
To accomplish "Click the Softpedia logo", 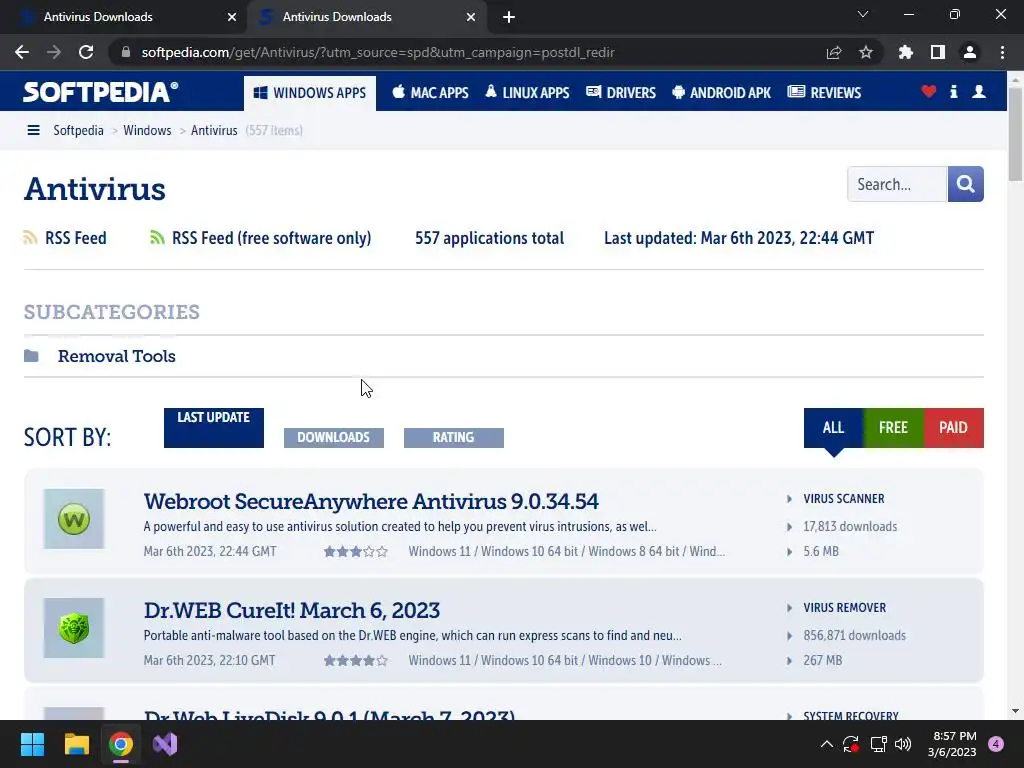I will (101, 92).
